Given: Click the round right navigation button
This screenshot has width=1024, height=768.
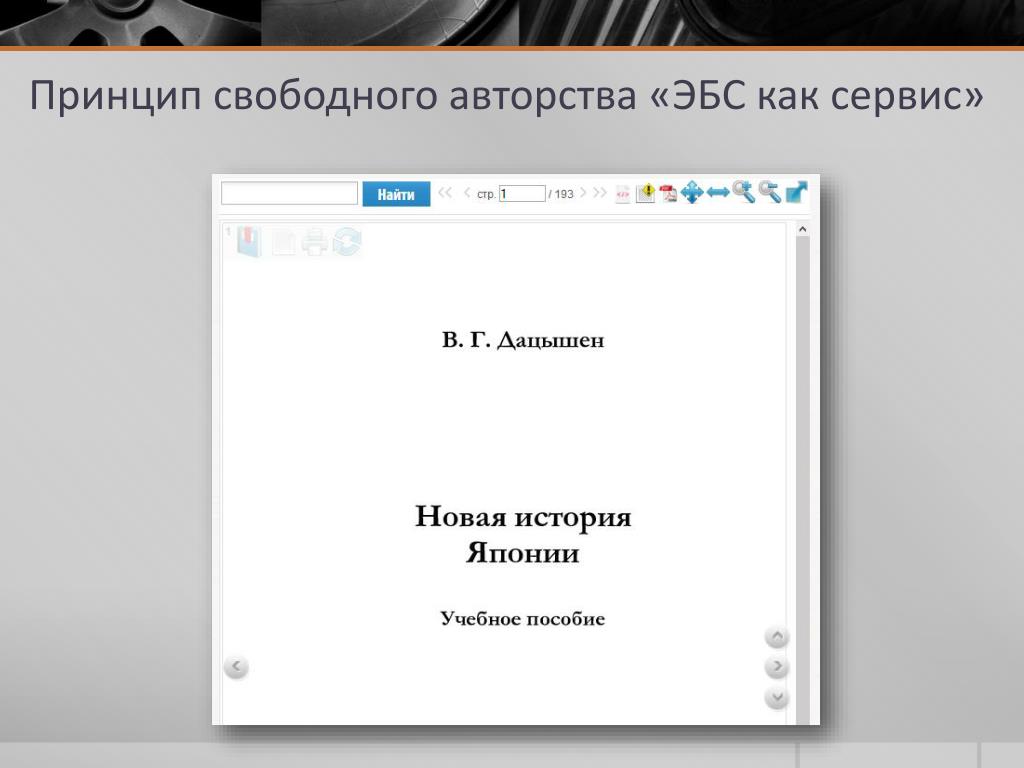Looking at the screenshot, I should coord(777,667).
